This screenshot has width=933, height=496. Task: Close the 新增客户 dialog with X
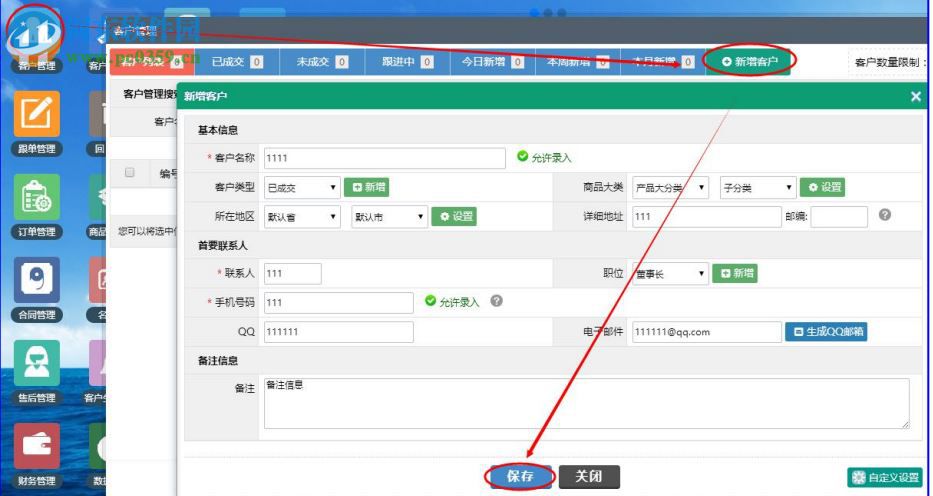(x=916, y=96)
